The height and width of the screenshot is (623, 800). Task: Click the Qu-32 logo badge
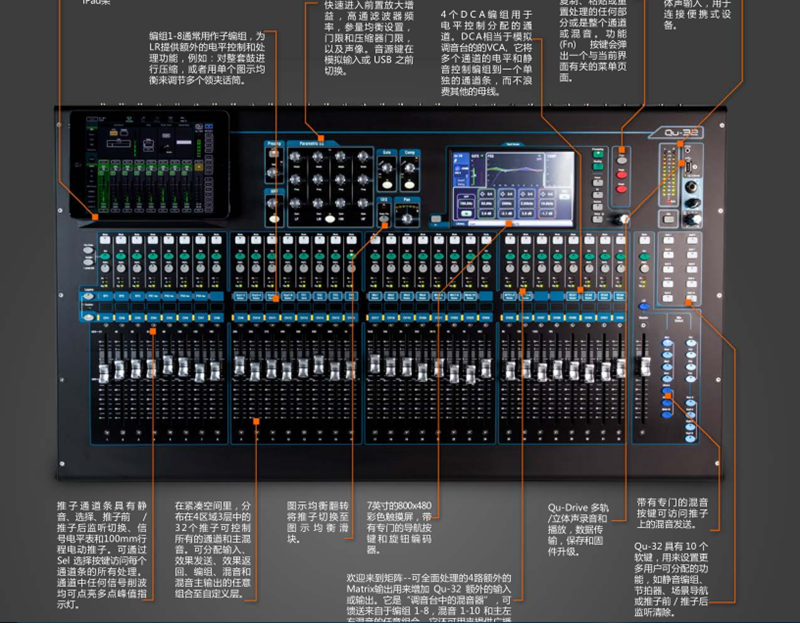click(x=678, y=133)
